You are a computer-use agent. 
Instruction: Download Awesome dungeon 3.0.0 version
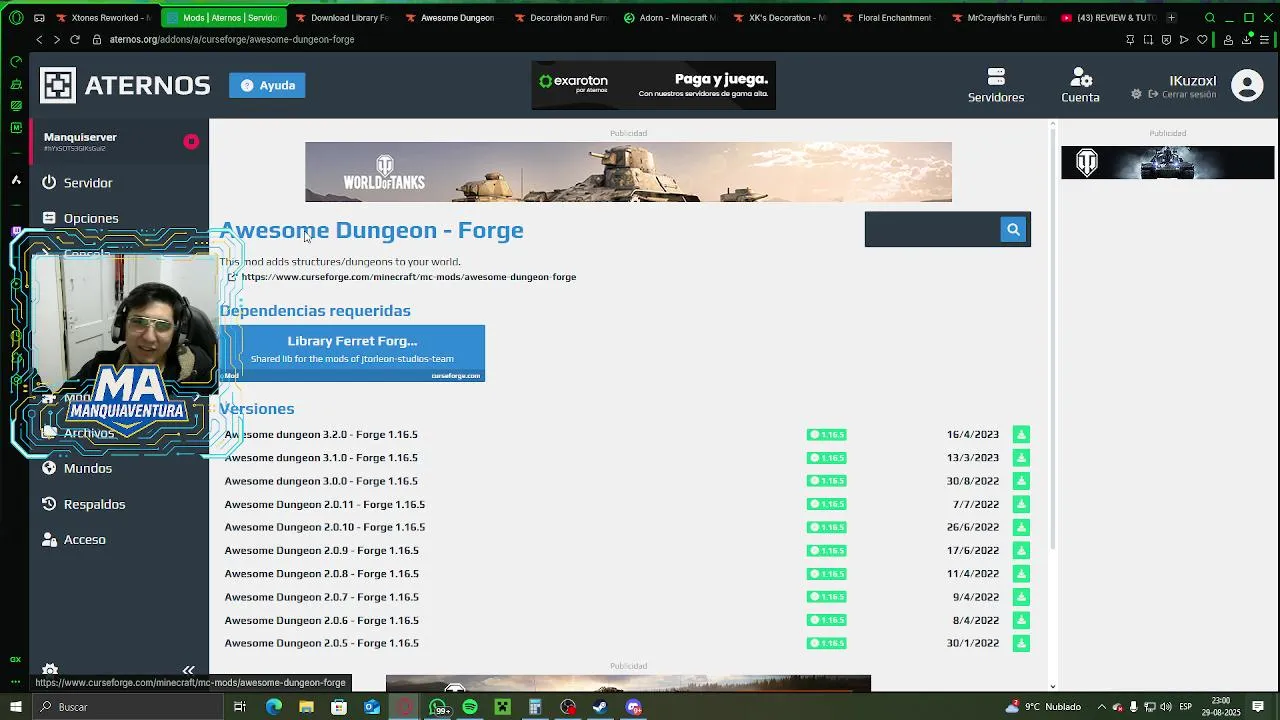1021,481
